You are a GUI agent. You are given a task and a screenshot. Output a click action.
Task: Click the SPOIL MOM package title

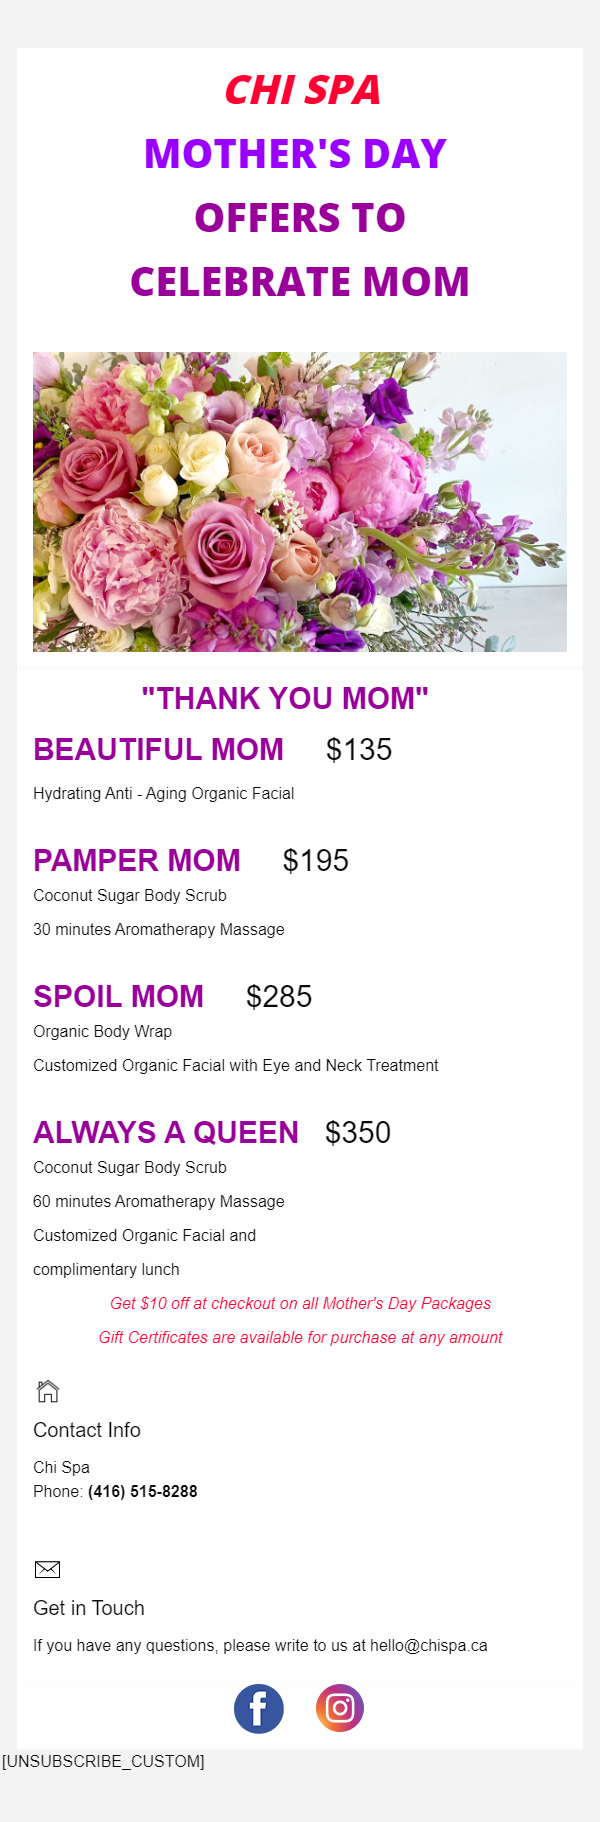click(x=118, y=997)
